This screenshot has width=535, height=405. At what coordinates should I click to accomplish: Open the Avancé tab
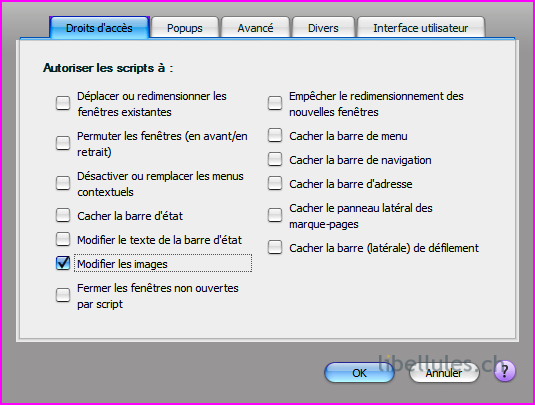255,27
